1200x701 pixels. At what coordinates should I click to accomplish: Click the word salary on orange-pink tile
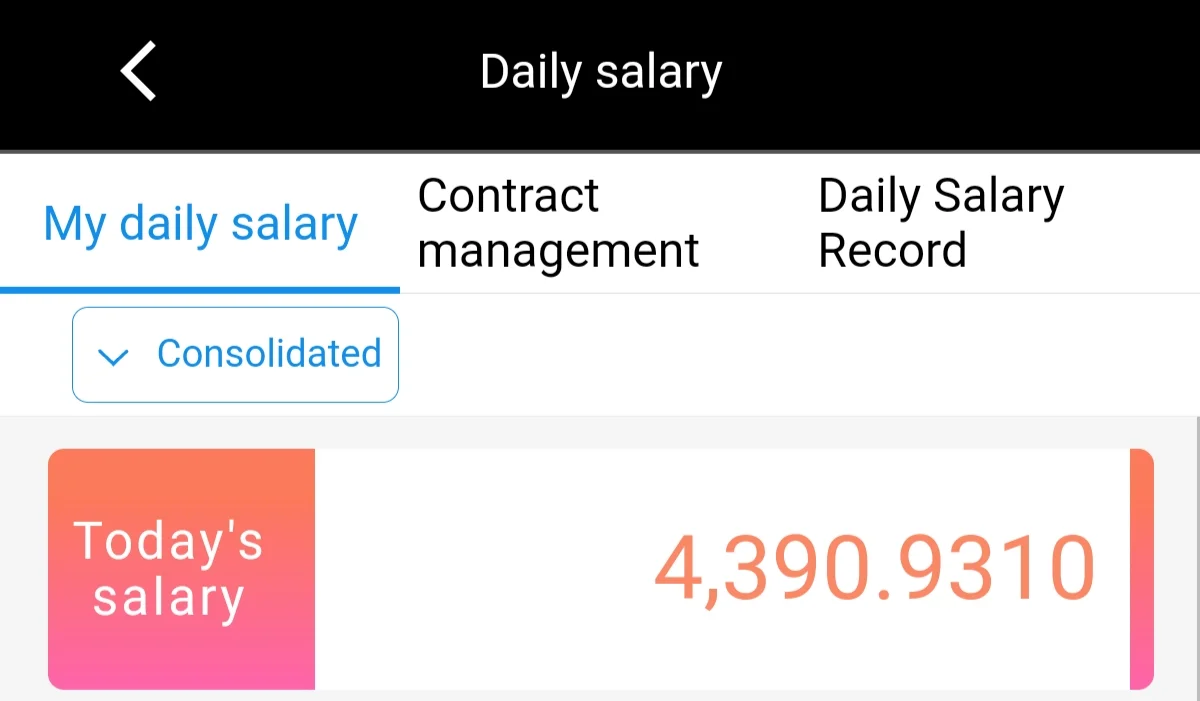coord(169,598)
